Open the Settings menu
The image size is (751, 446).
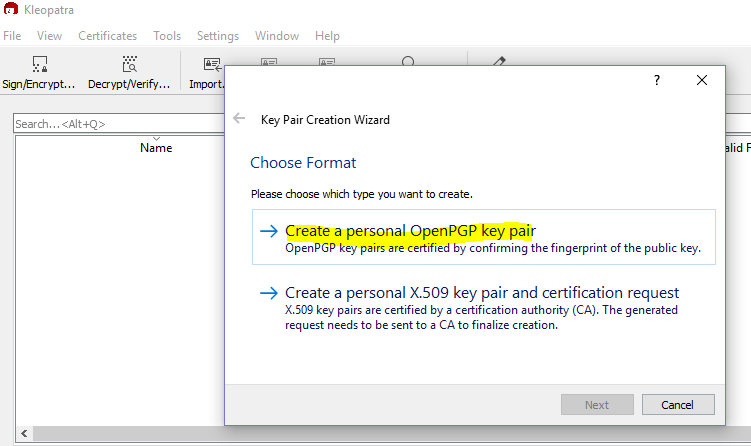218,36
